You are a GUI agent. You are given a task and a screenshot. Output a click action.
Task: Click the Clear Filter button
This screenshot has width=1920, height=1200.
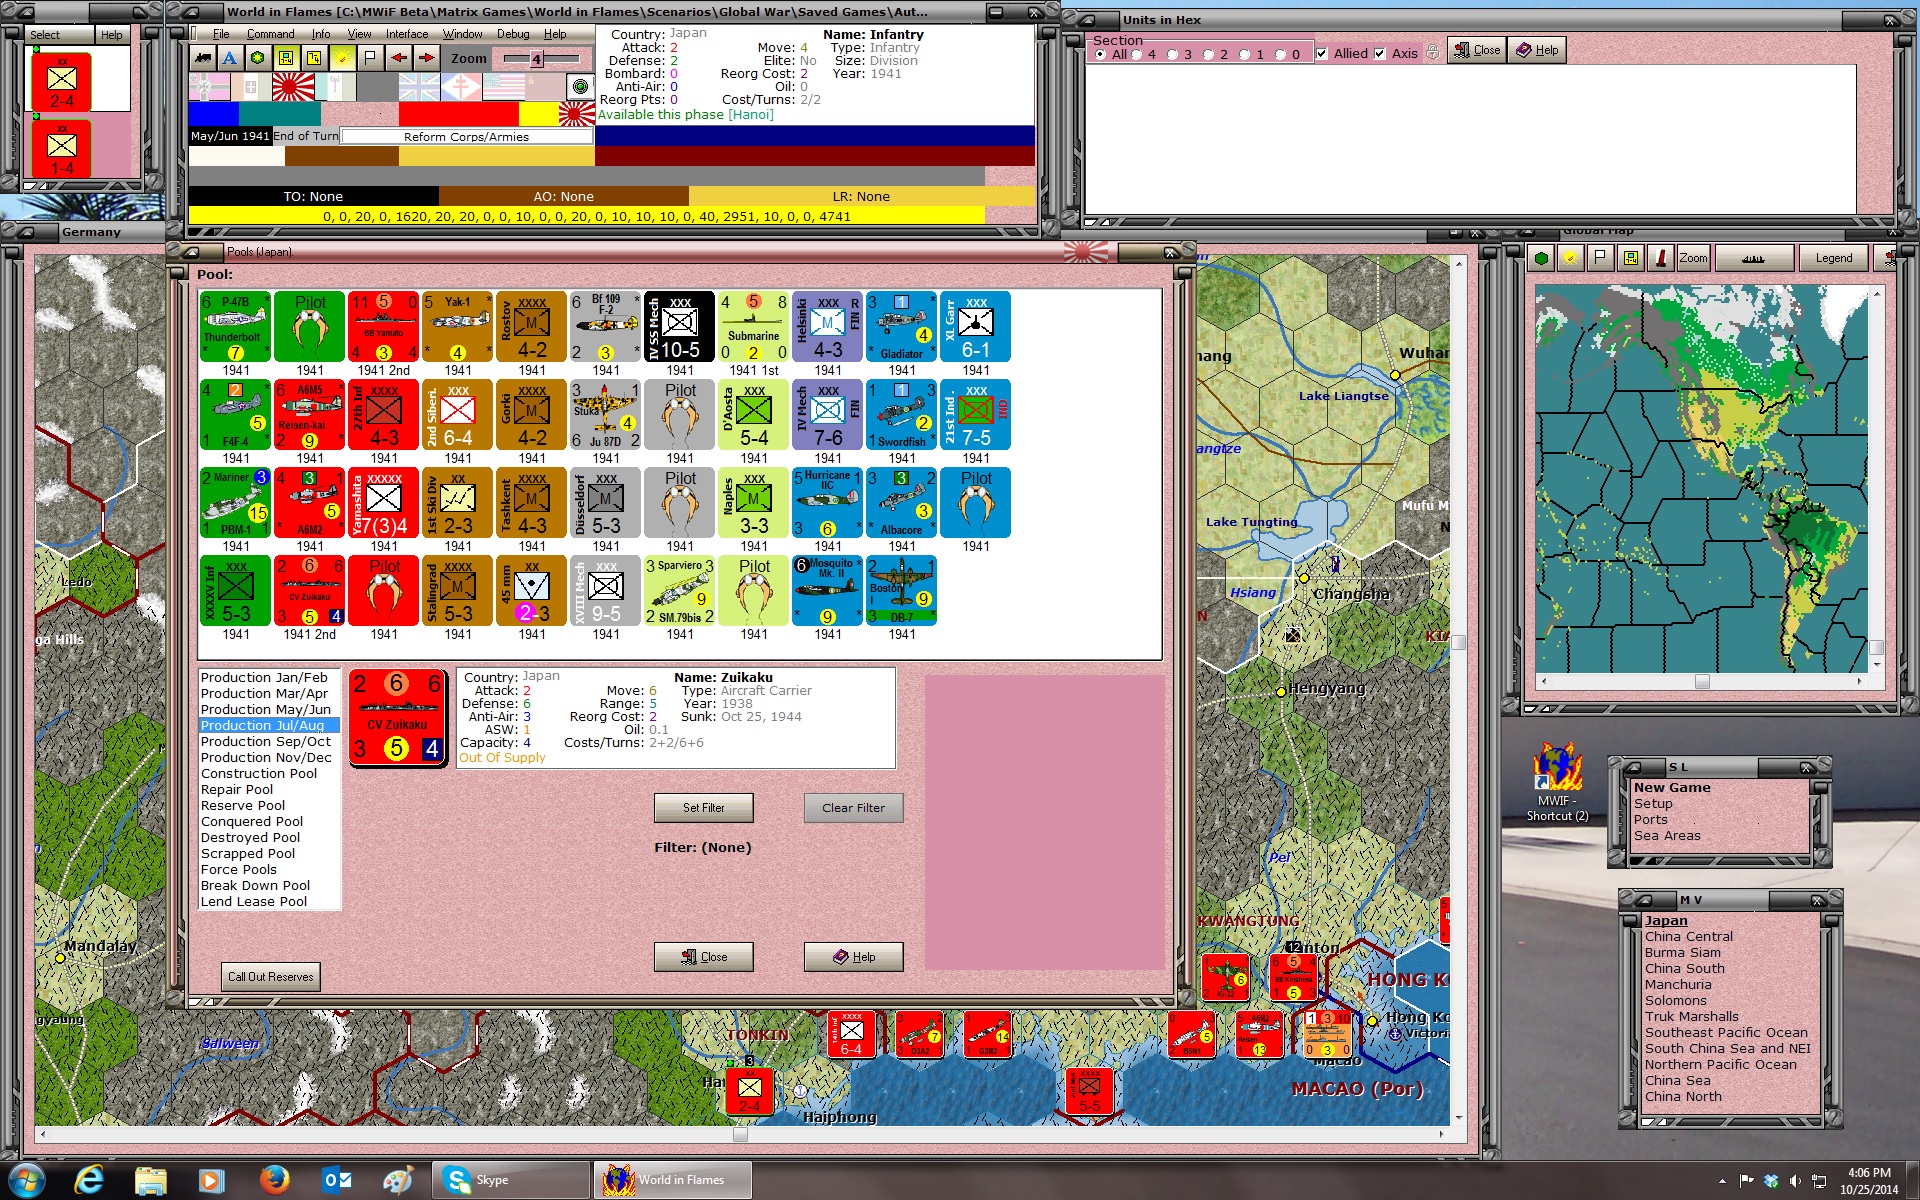(853, 808)
